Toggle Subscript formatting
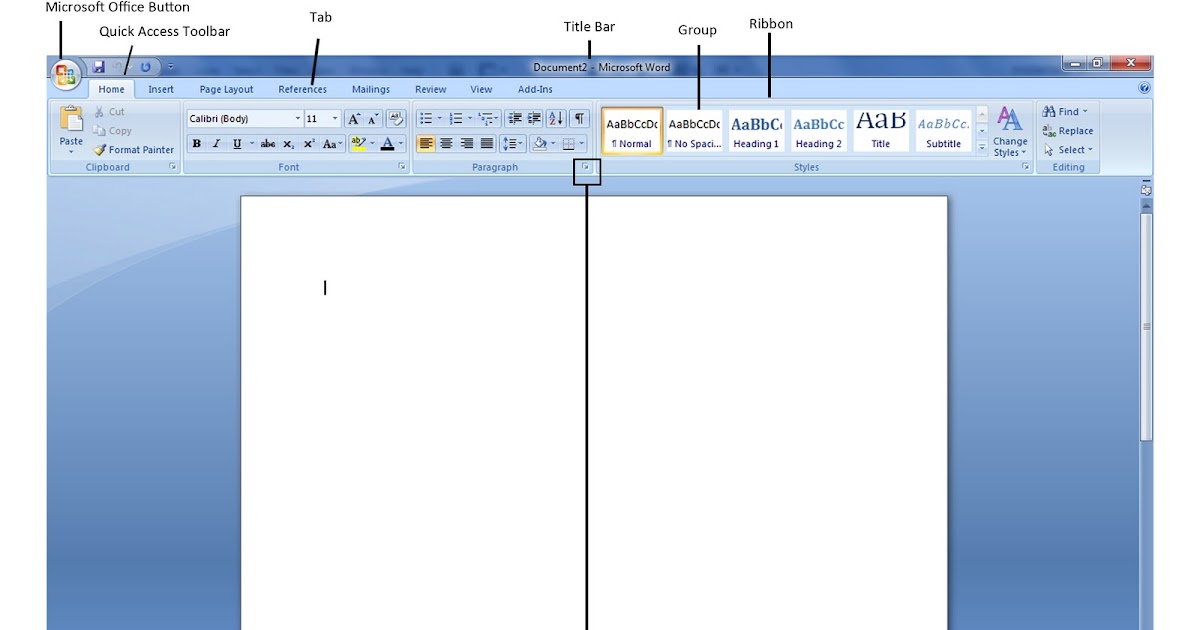This screenshot has height=630, width=1200. click(x=289, y=144)
